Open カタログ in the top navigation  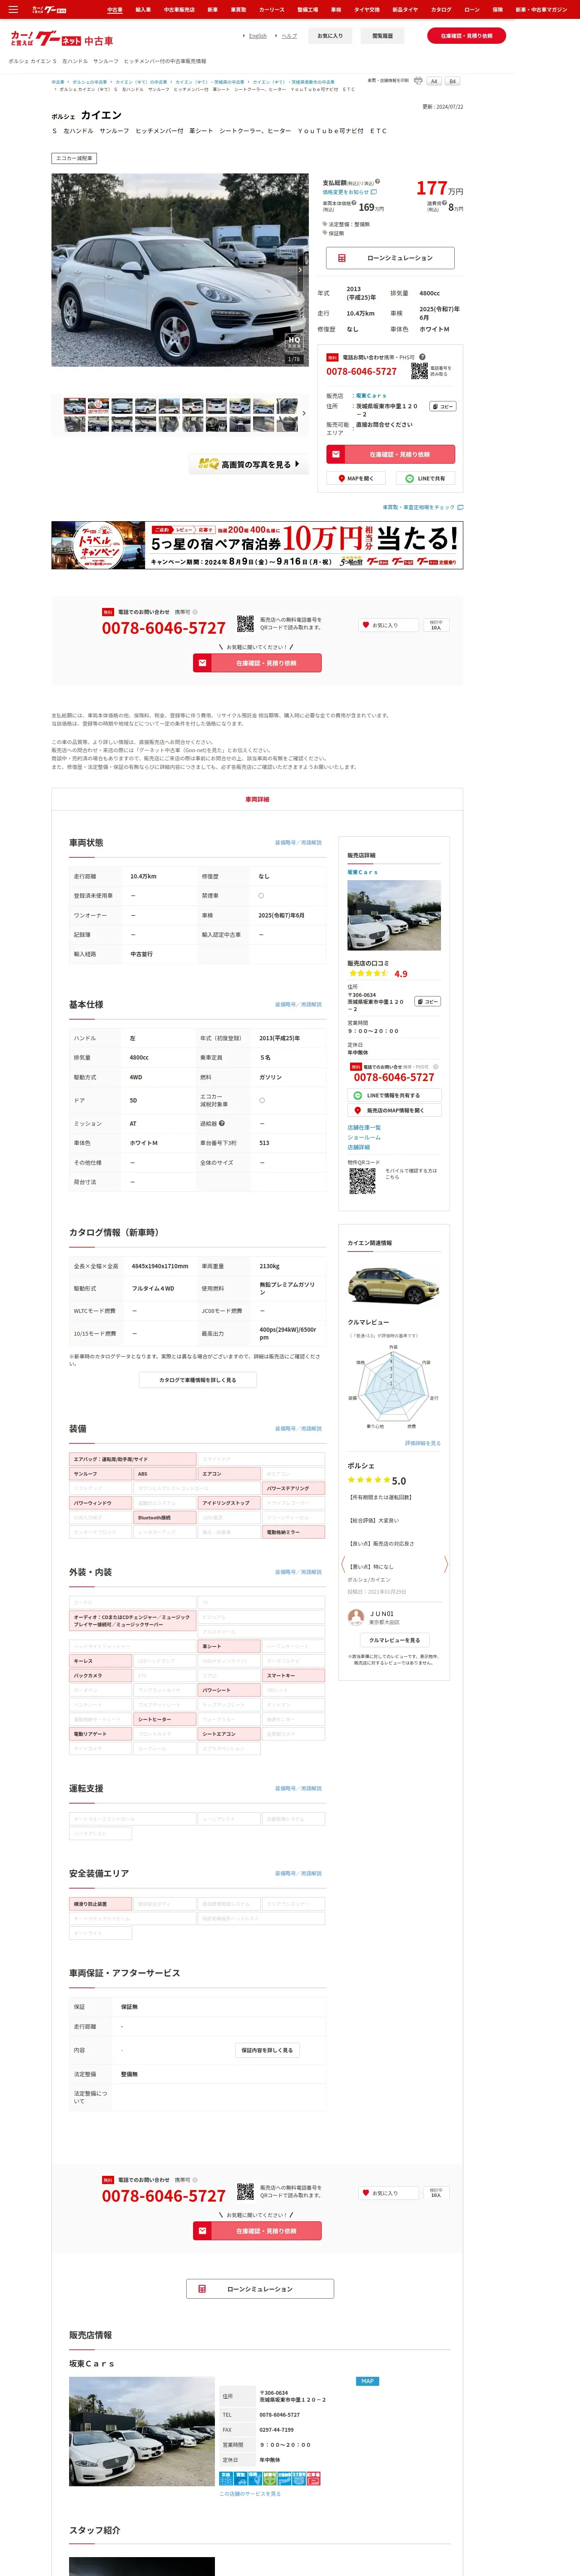(441, 9)
